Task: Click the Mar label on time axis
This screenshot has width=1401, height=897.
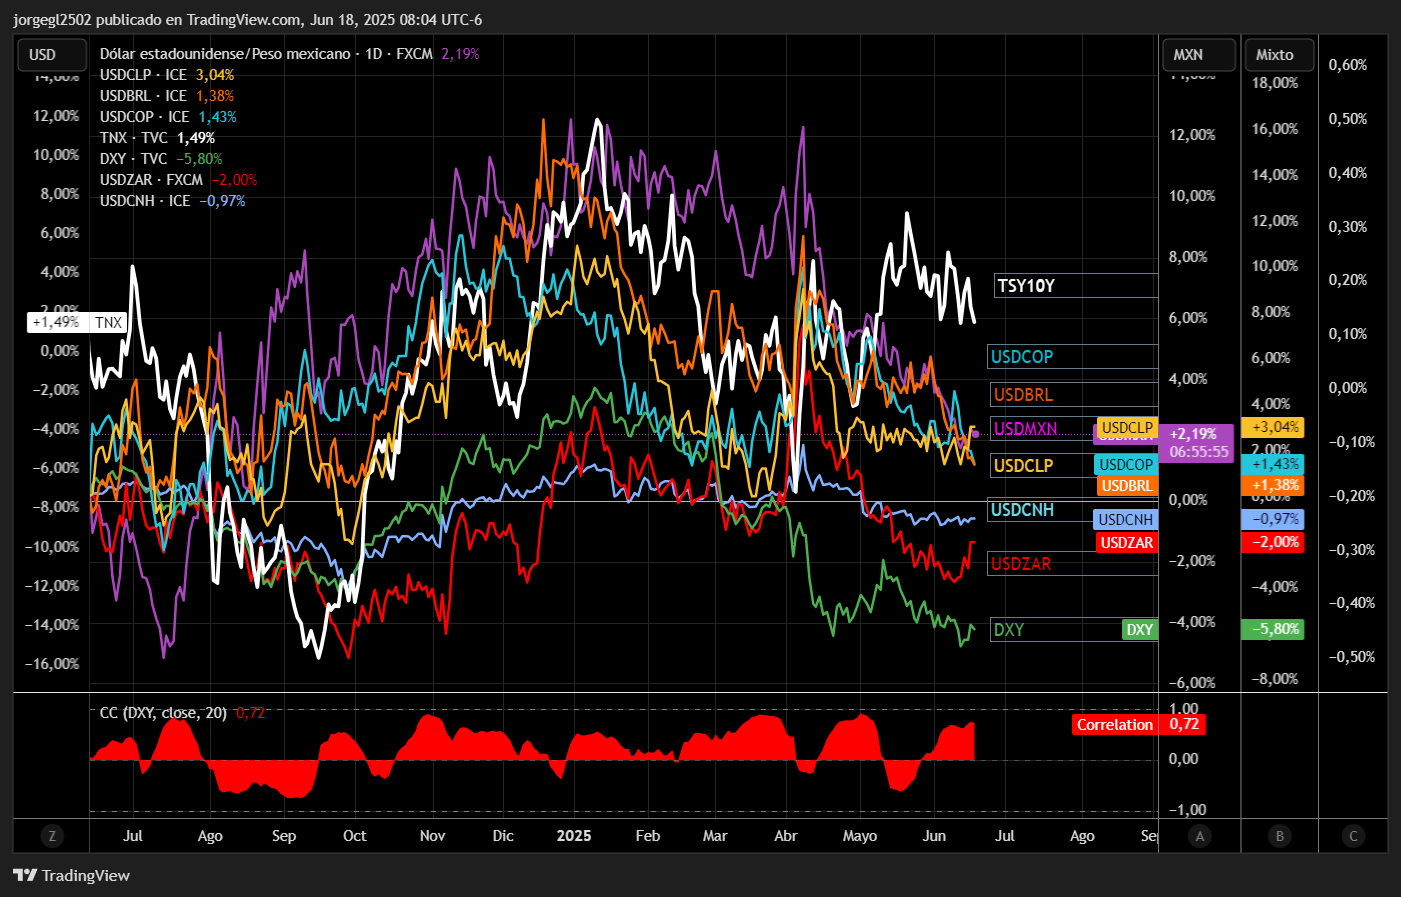Action: [x=715, y=836]
